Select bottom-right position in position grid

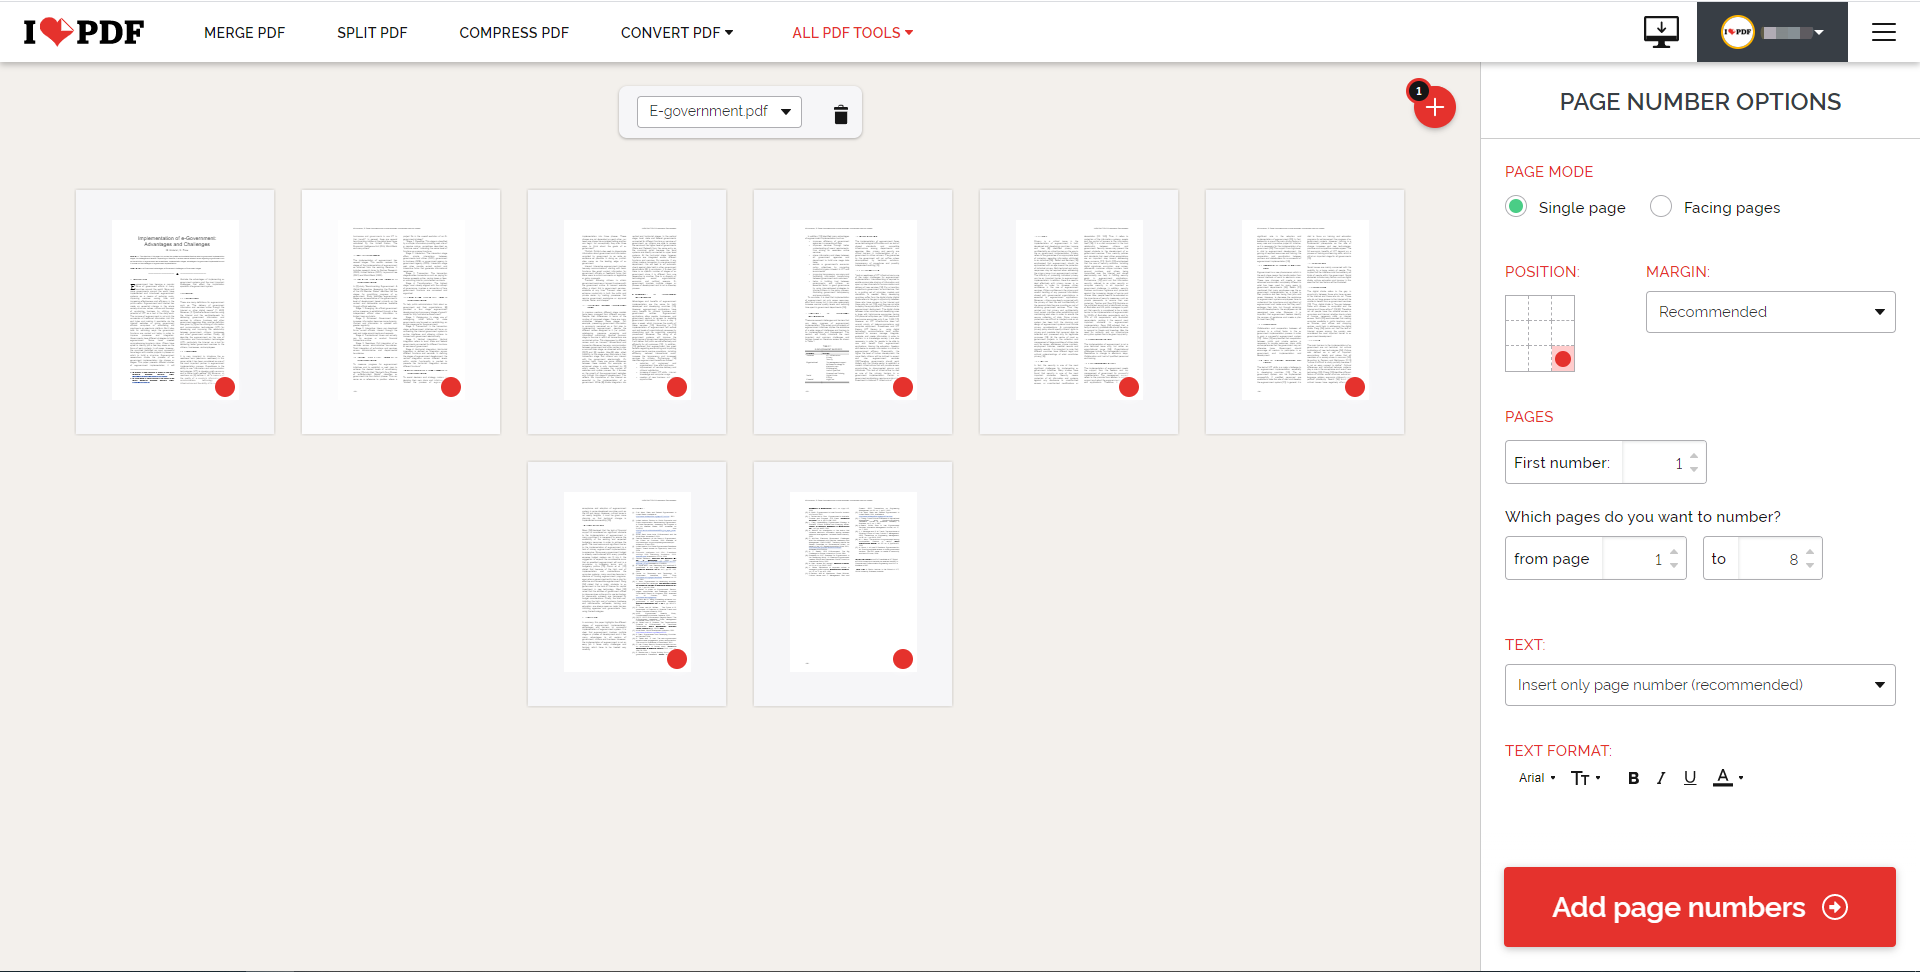[x=1563, y=359]
